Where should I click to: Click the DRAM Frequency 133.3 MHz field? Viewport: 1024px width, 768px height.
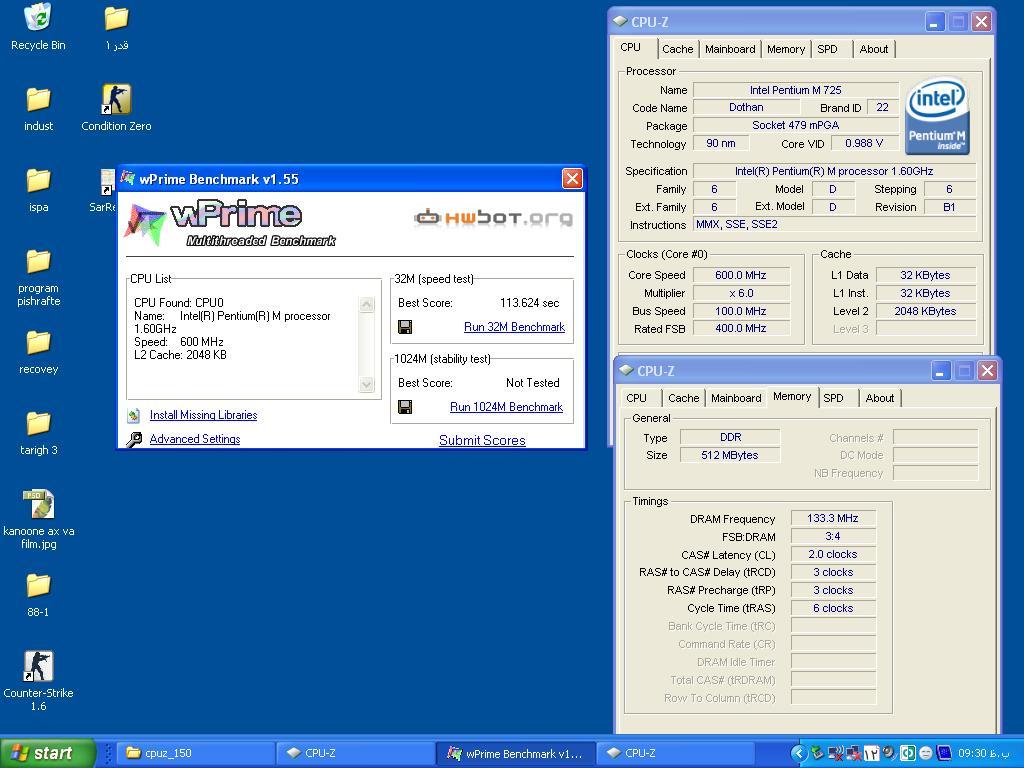click(x=833, y=518)
